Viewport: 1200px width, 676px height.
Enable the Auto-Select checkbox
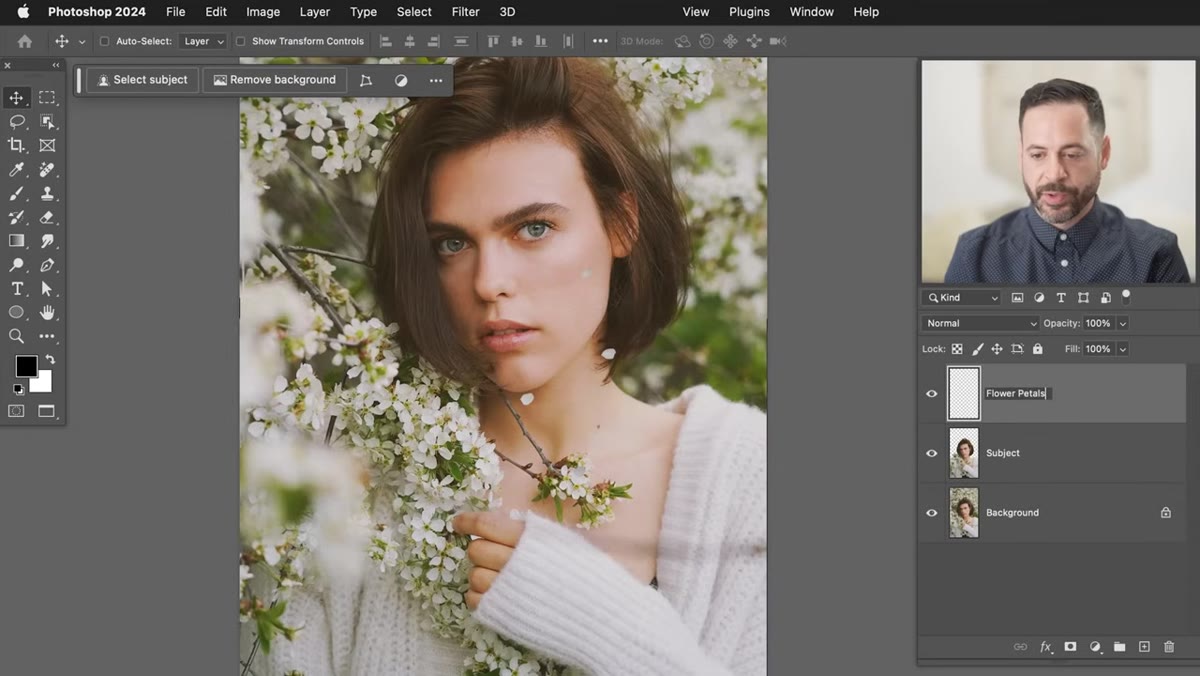click(x=104, y=41)
